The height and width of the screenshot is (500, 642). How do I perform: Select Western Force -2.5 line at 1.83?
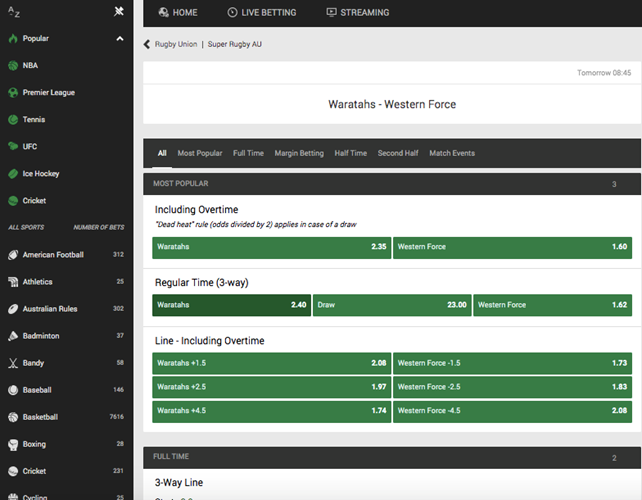pyautogui.click(x=512, y=387)
